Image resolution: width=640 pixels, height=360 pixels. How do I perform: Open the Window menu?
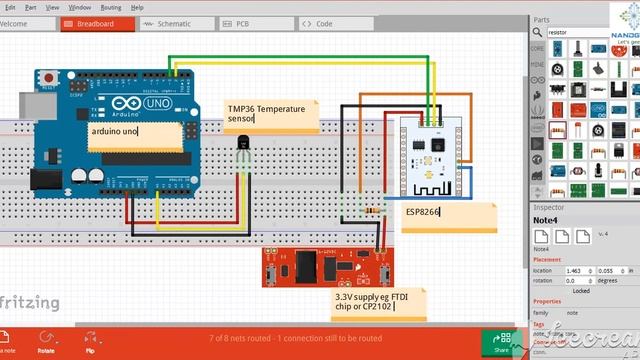(80, 7)
